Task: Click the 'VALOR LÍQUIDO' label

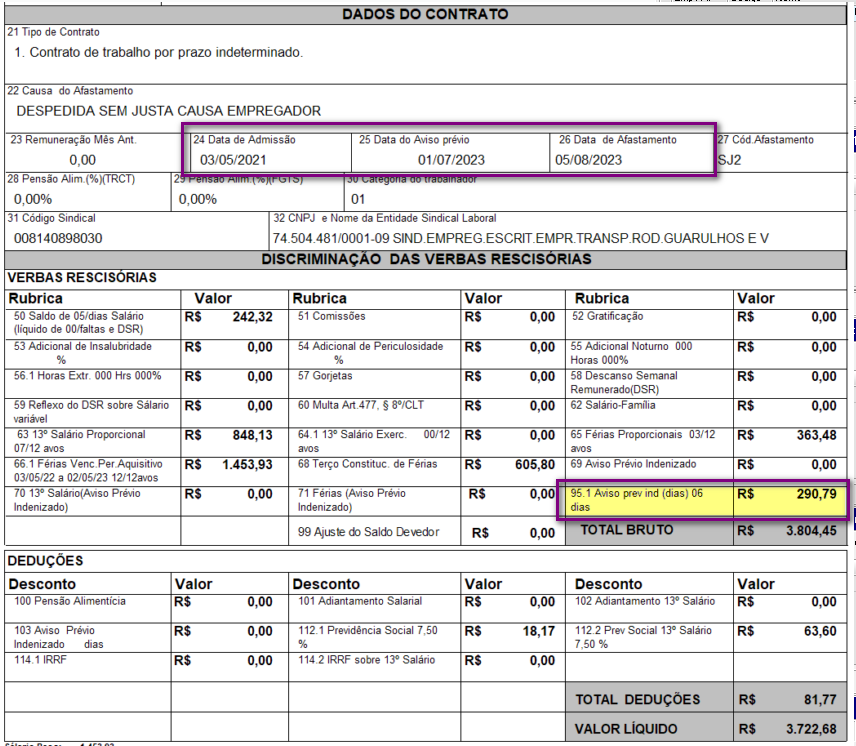Action: pyautogui.click(x=626, y=729)
